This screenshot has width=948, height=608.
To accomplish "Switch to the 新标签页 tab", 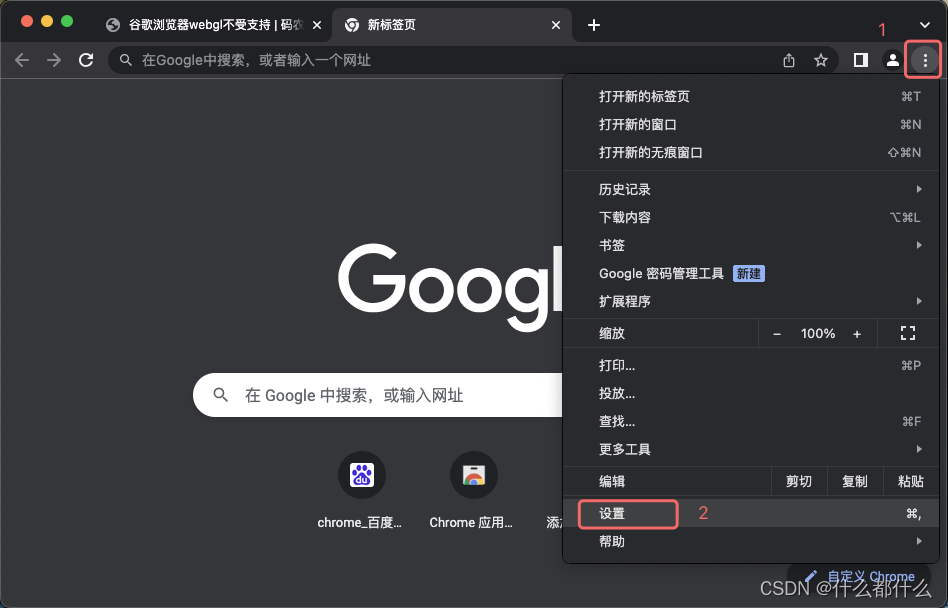I will (x=451, y=25).
